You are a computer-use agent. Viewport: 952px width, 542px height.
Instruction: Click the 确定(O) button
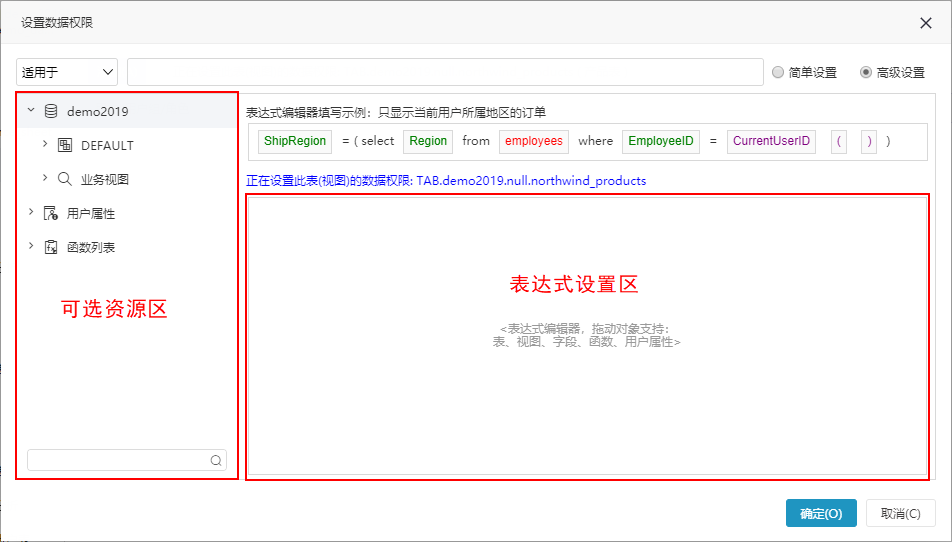pos(821,513)
